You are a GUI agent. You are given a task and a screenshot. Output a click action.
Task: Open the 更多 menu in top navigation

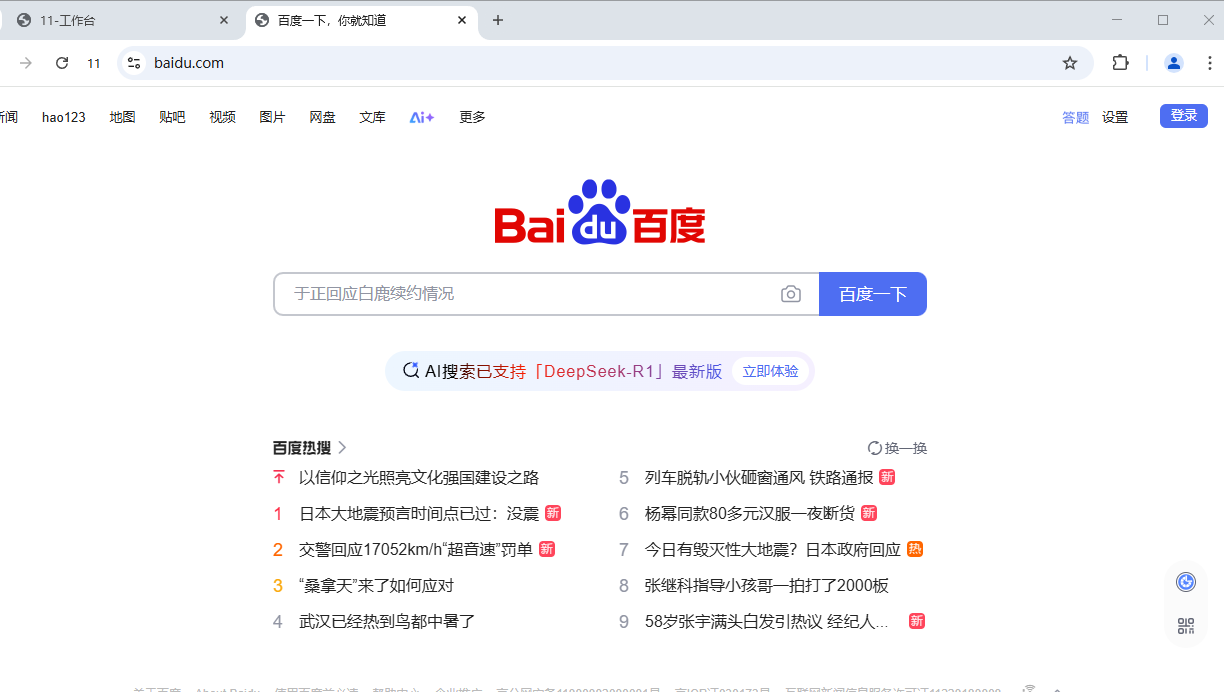(472, 117)
